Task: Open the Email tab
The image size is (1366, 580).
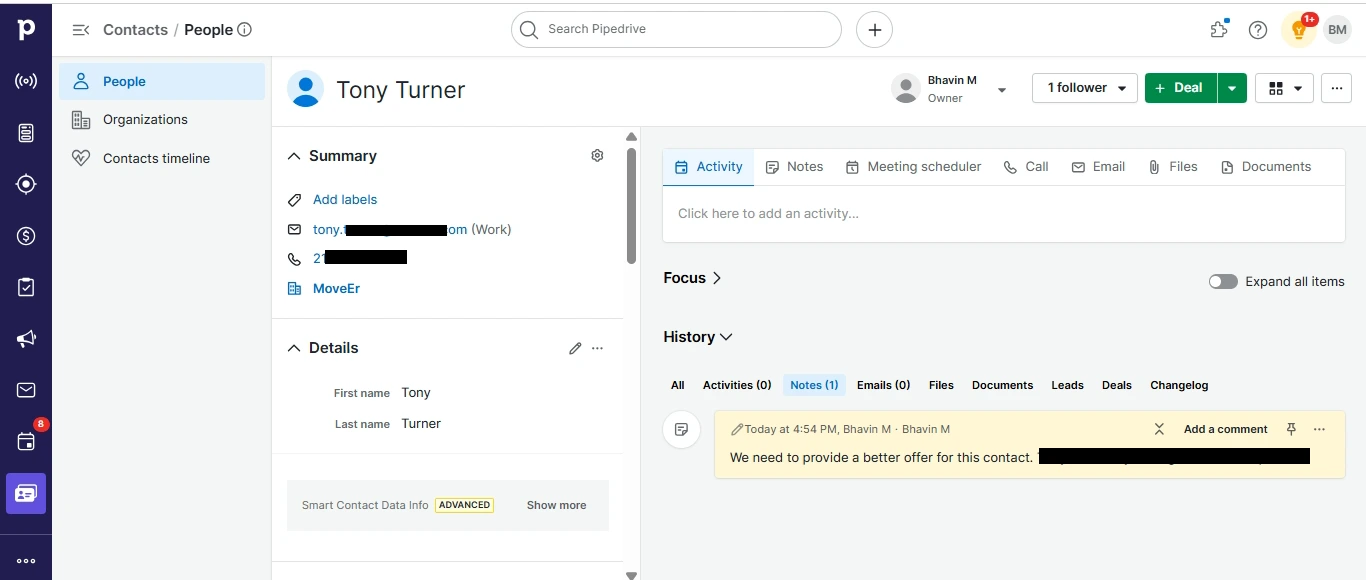Action: [x=1098, y=167]
